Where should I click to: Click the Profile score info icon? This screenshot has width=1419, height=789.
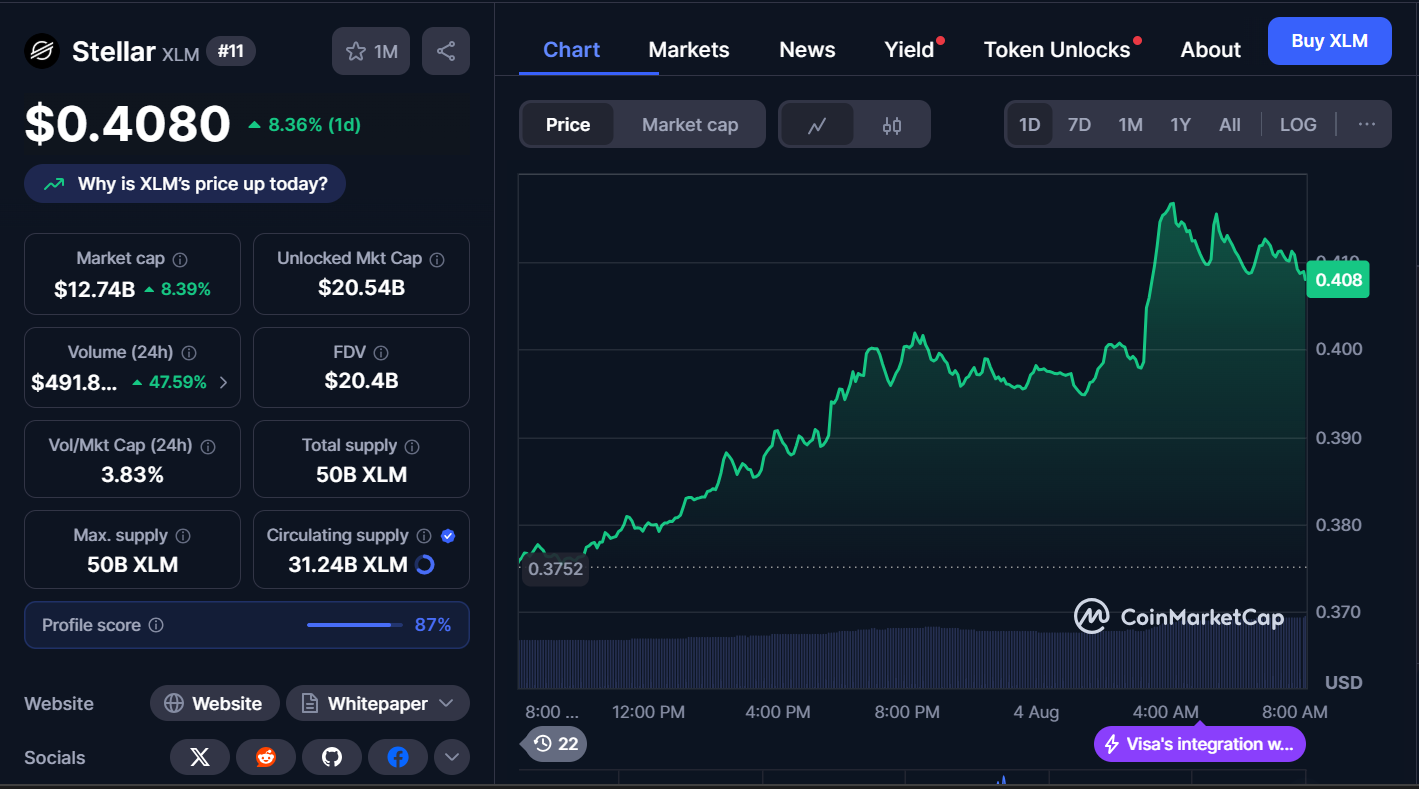(156, 625)
